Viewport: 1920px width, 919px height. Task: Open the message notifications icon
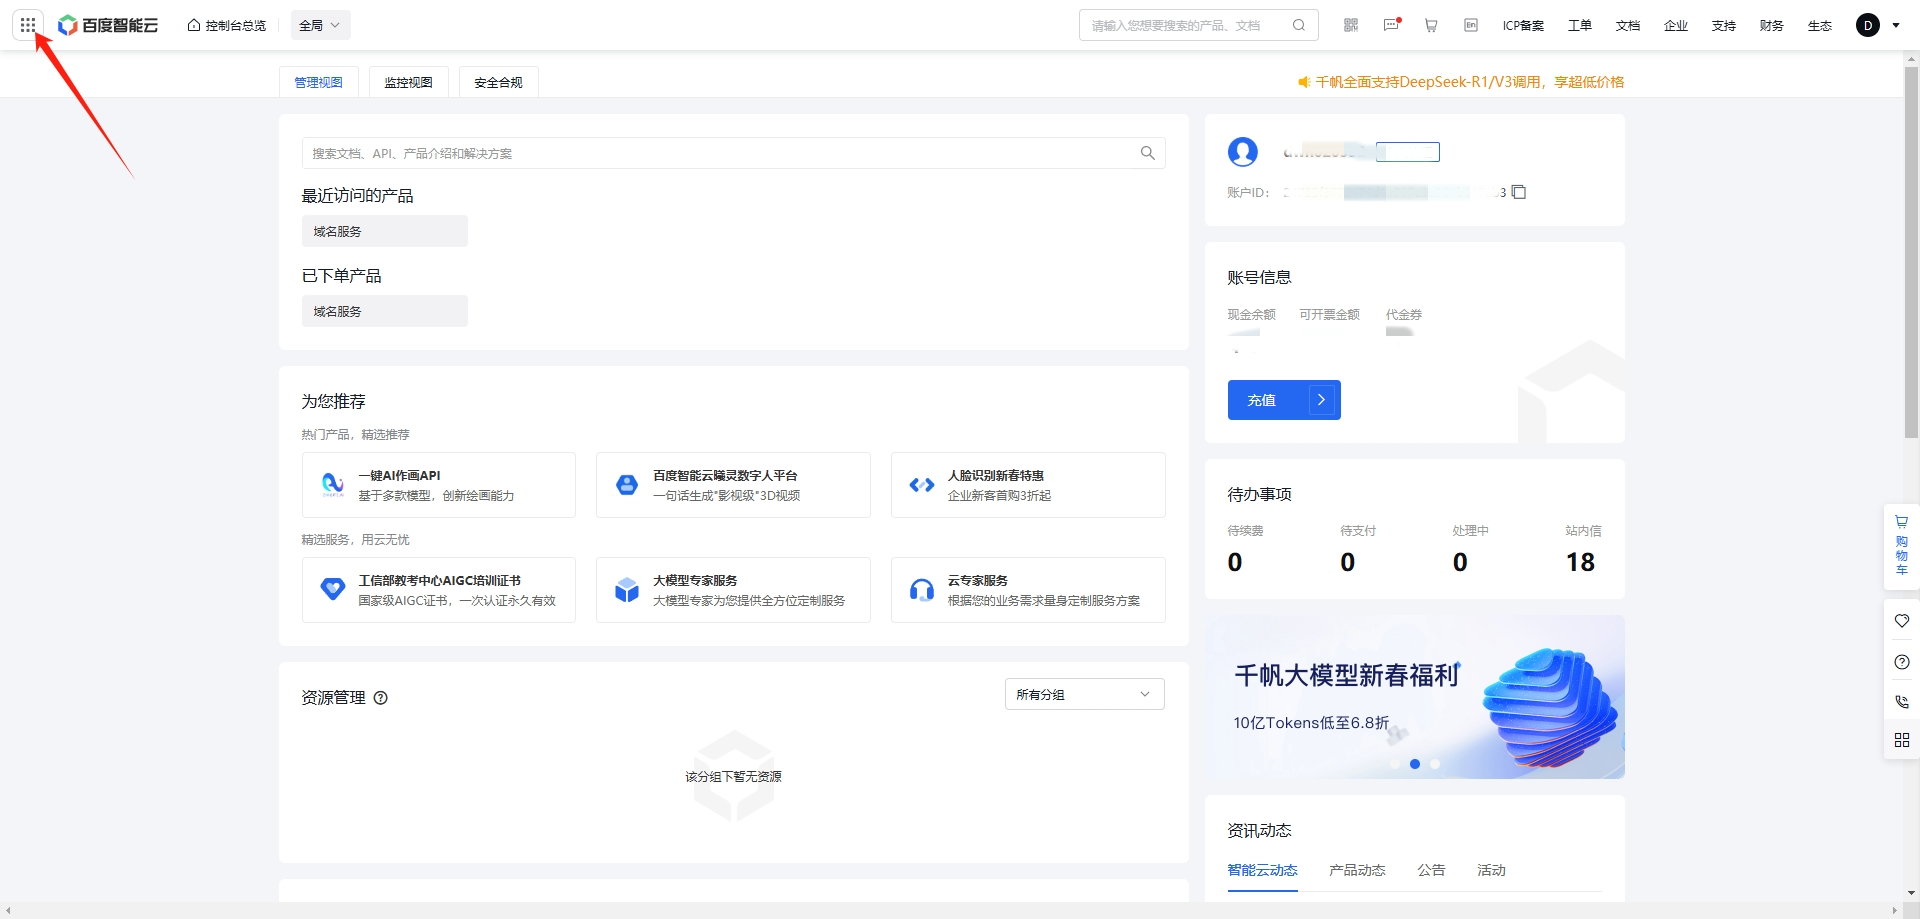[1391, 25]
